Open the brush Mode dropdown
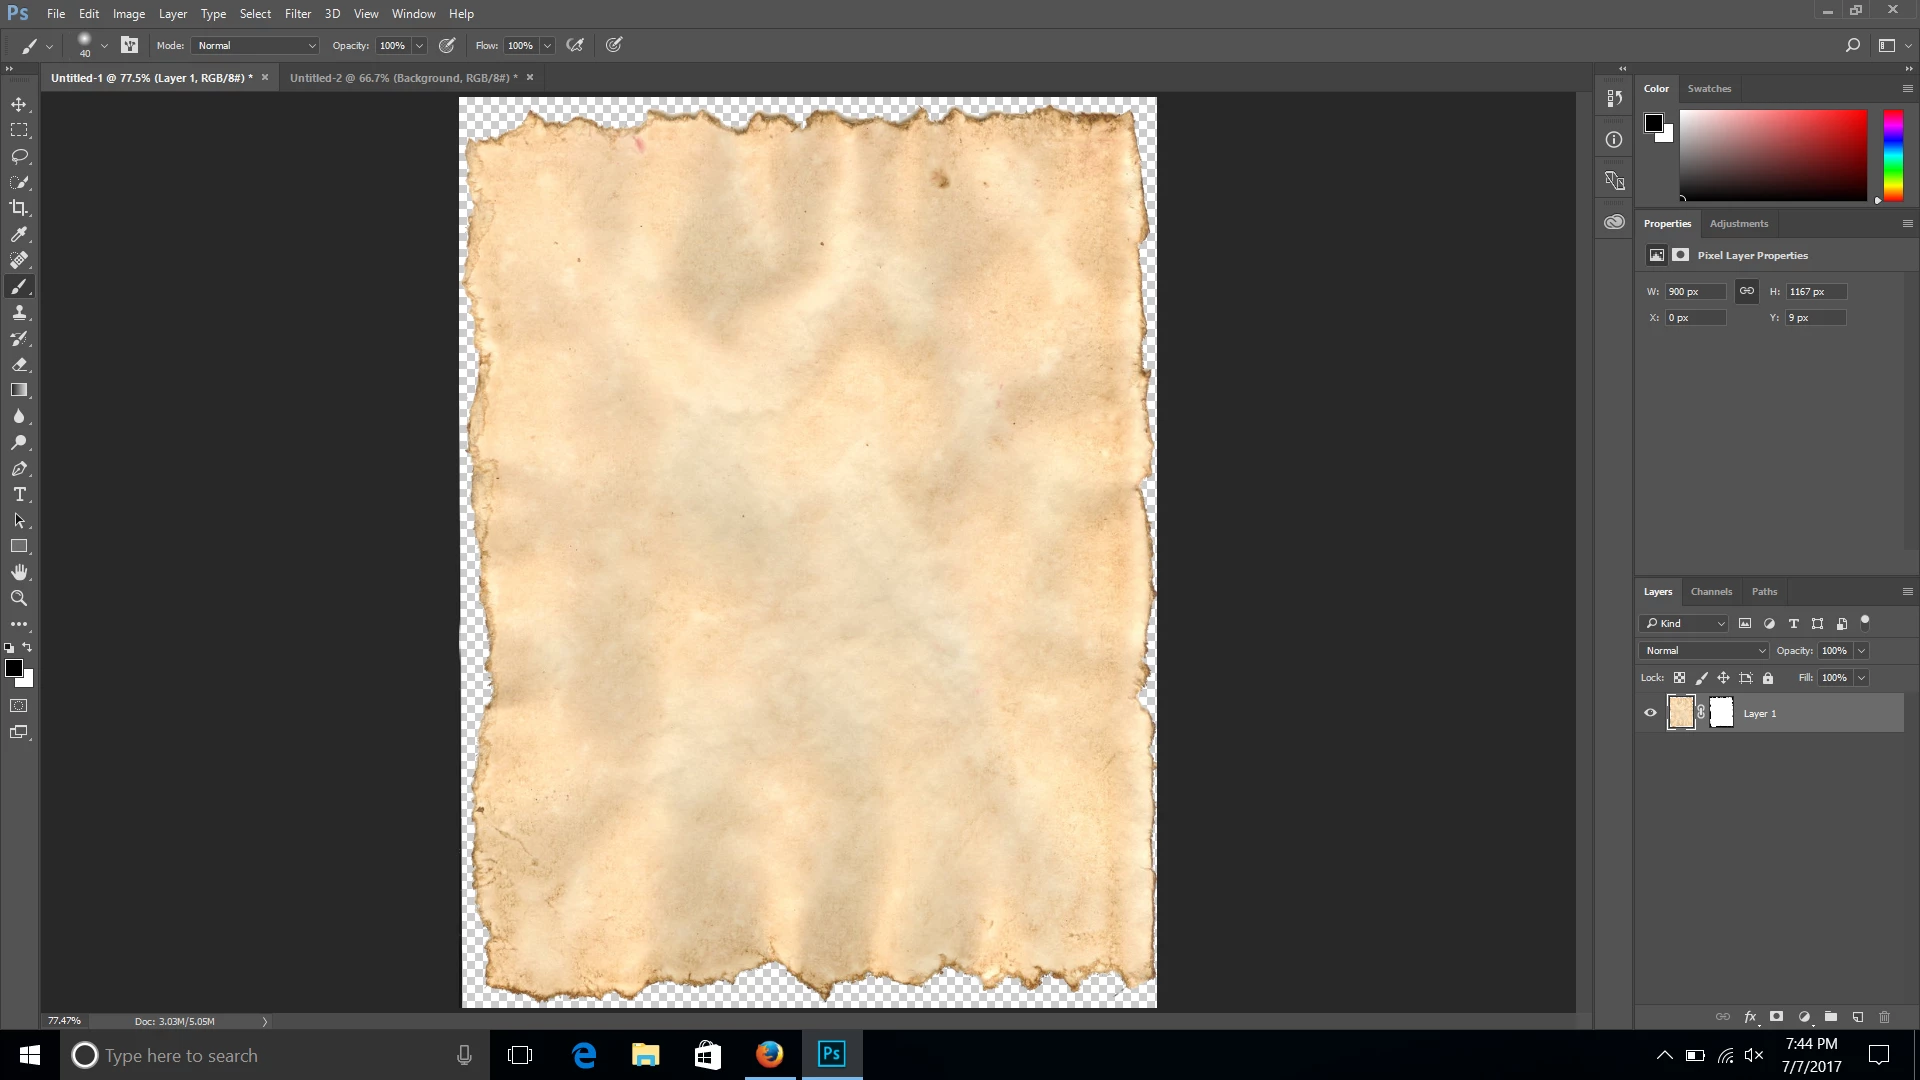Viewport: 1920px width, 1080px height. click(x=257, y=46)
